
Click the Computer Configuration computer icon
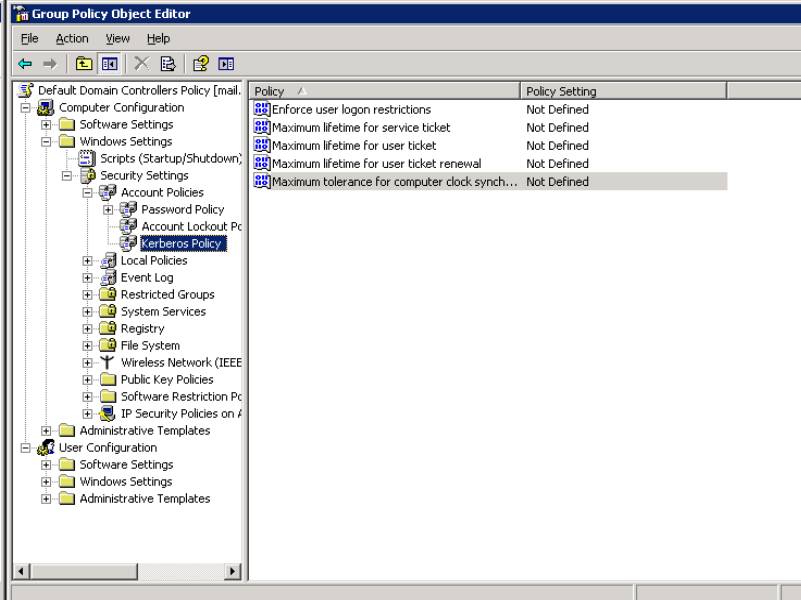(46, 107)
